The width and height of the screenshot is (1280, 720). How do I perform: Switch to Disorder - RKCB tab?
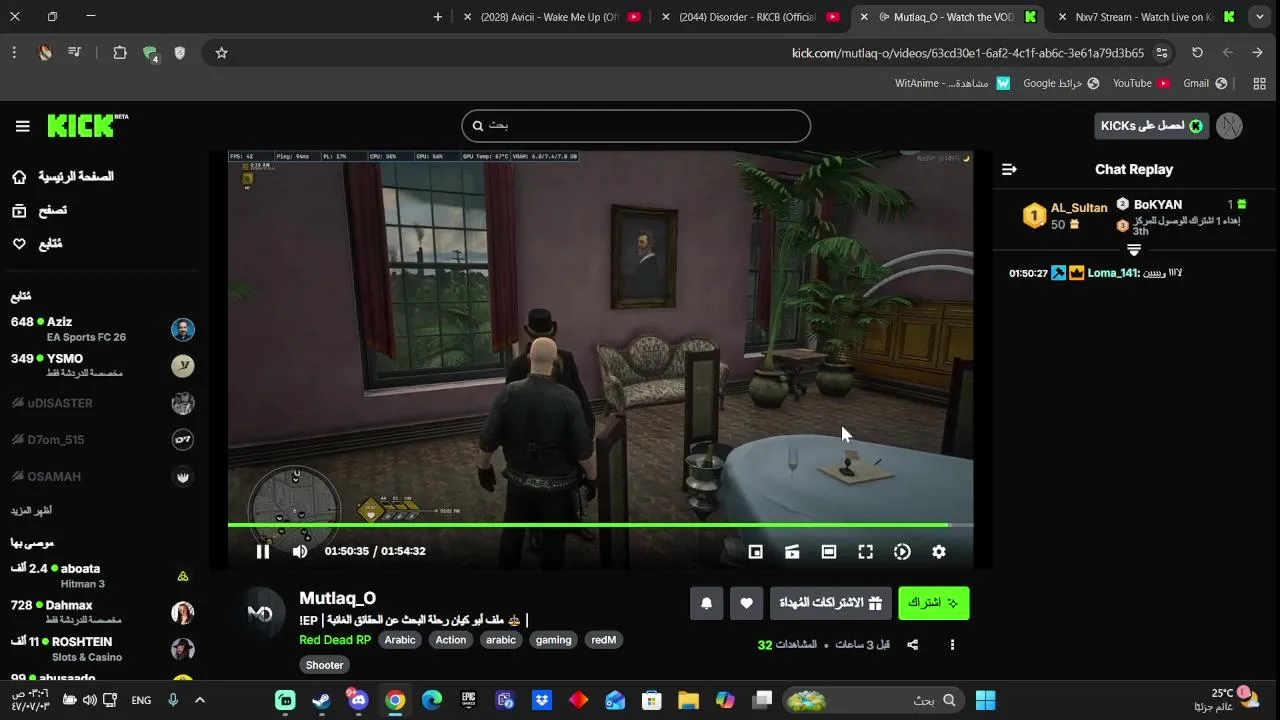click(750, 17)
